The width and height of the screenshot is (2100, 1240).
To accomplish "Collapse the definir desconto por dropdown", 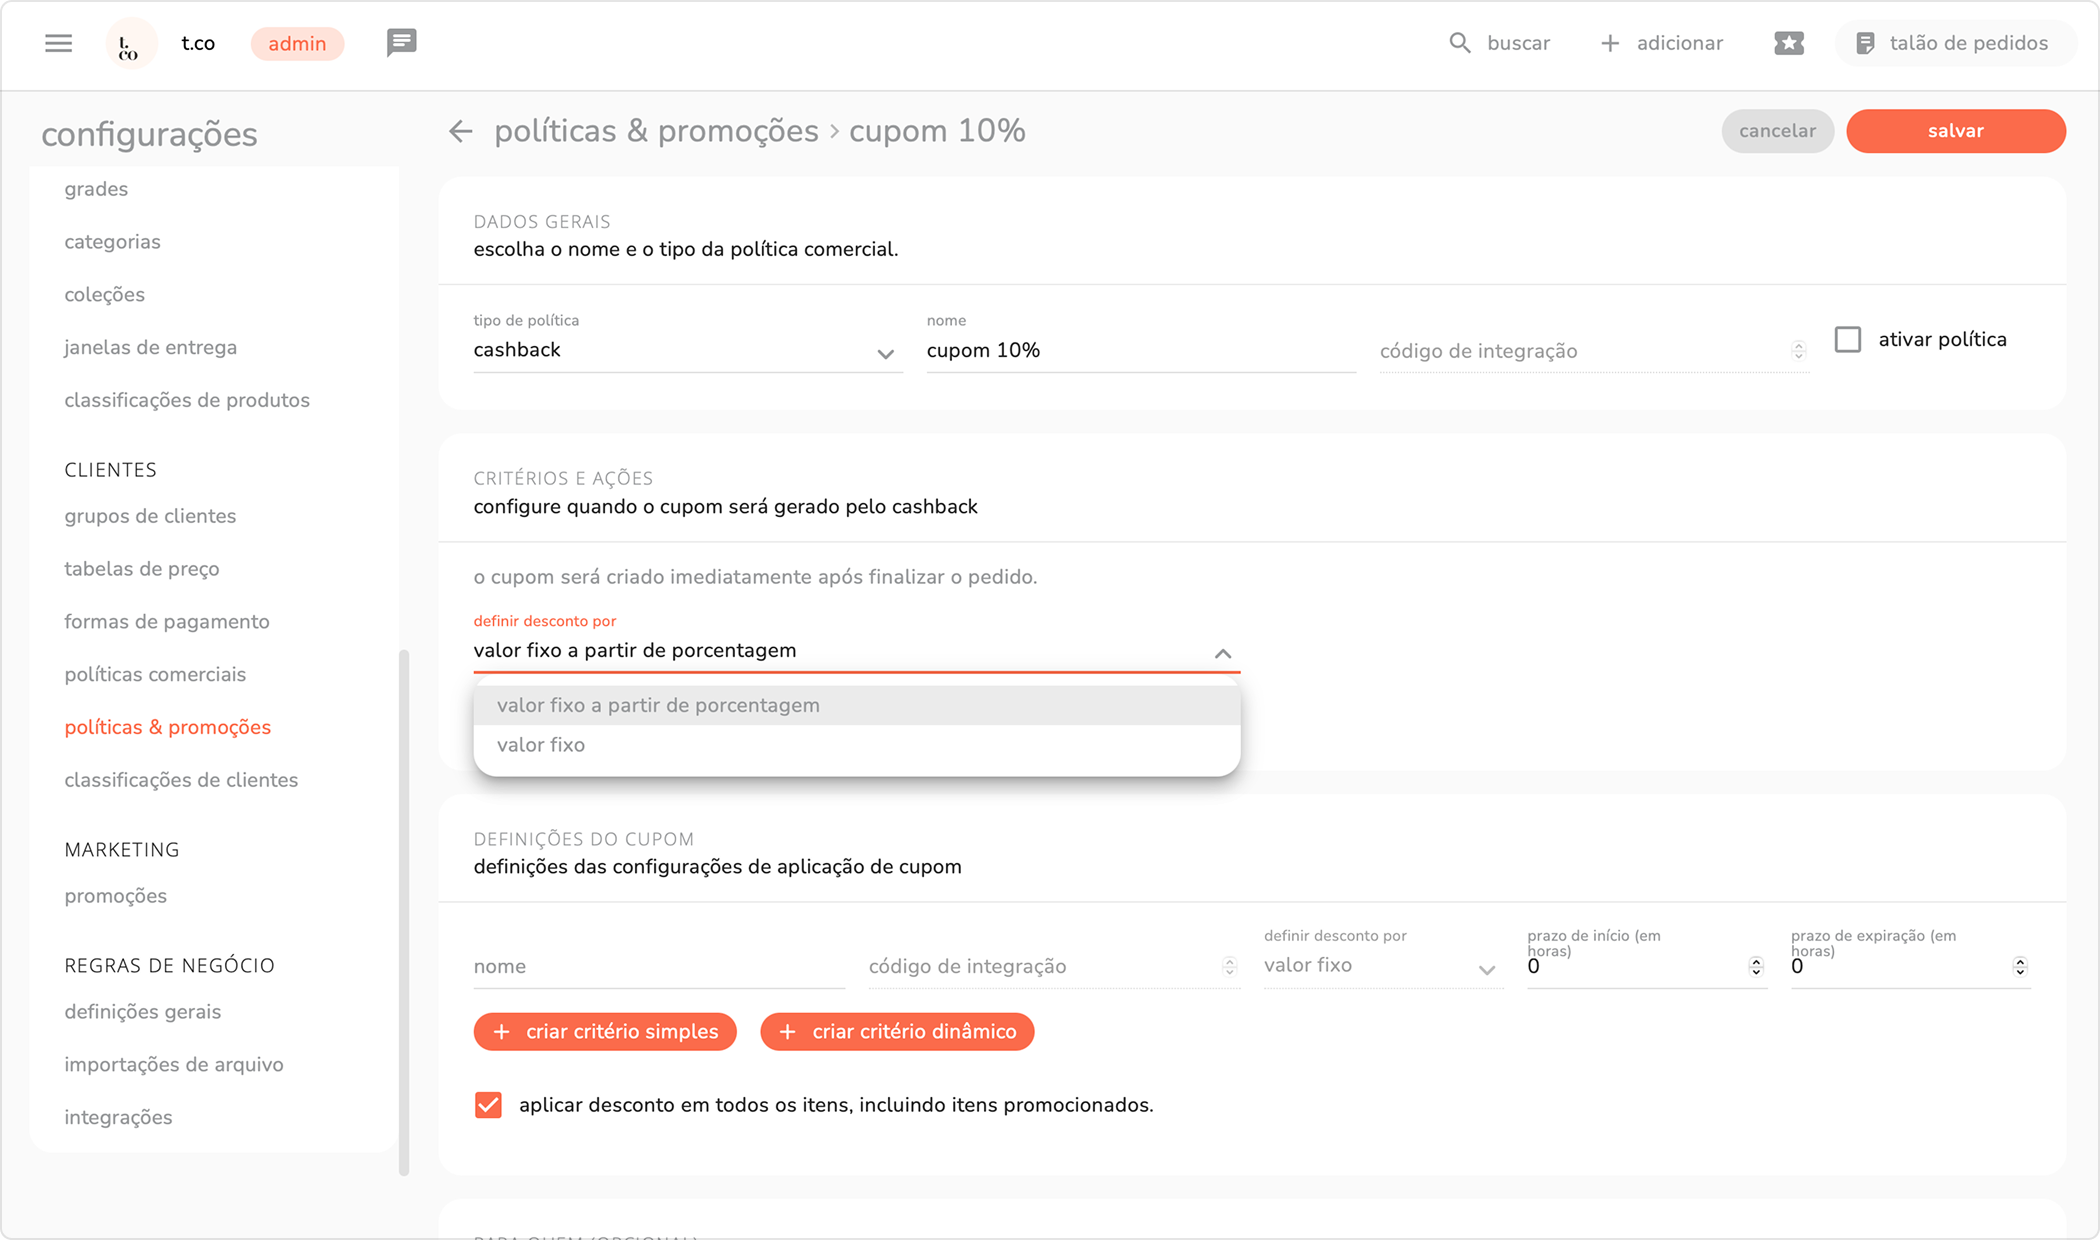I will point(1222,653).
